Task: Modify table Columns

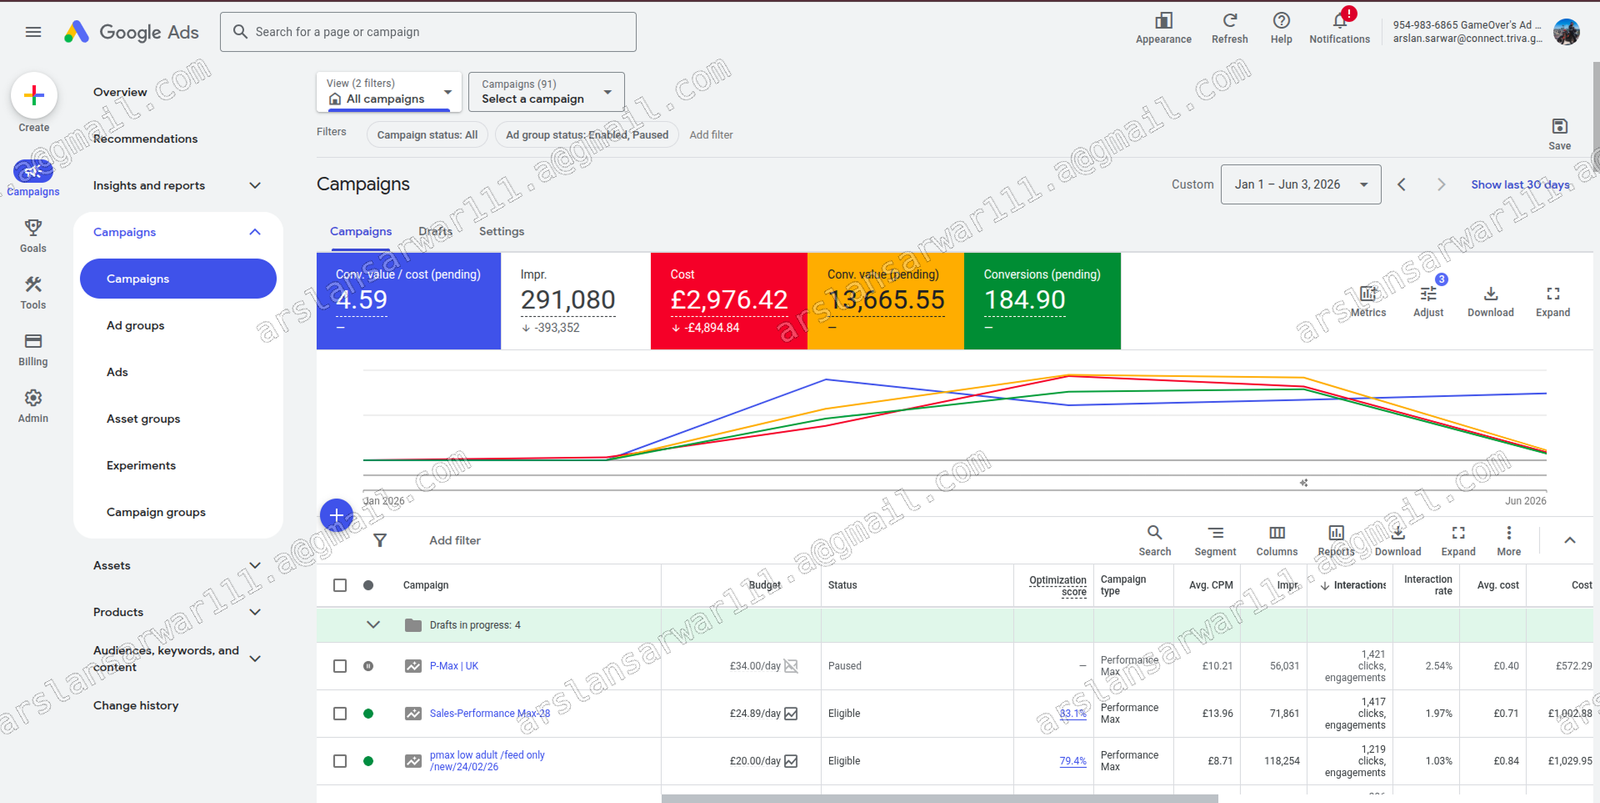Action: pos(1277,540)
